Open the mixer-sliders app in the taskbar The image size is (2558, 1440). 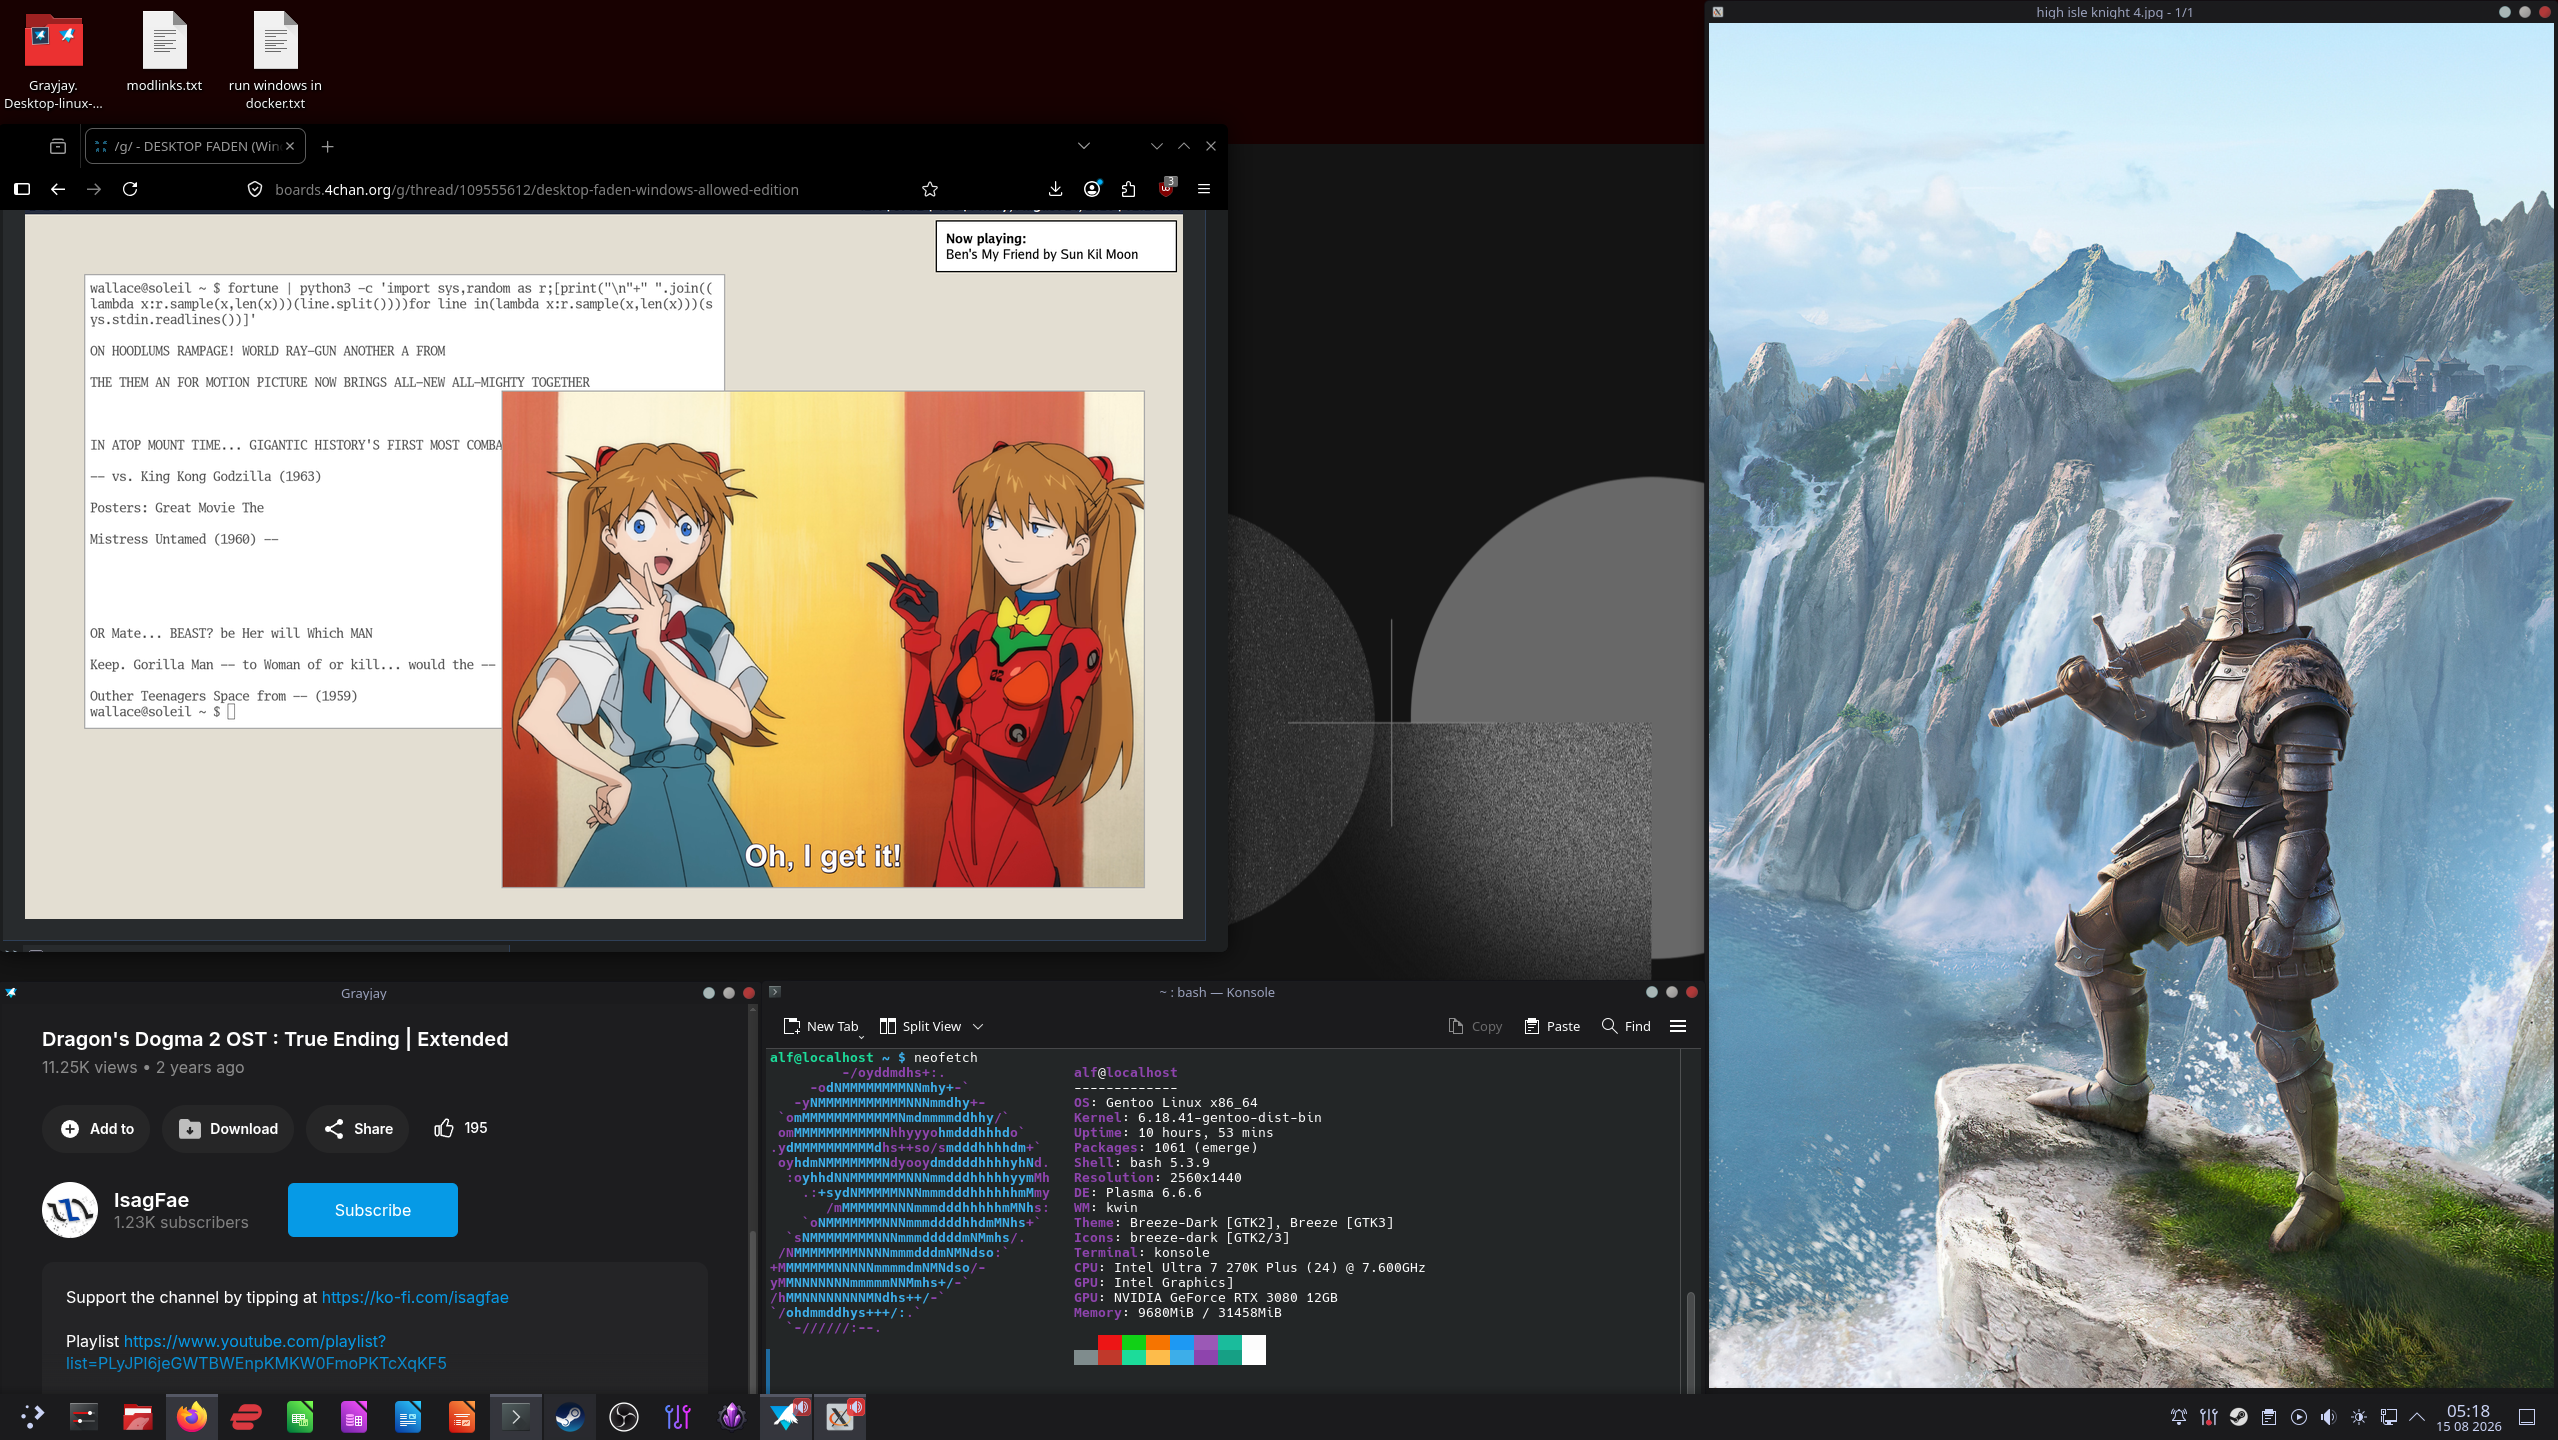point(678,1416)
